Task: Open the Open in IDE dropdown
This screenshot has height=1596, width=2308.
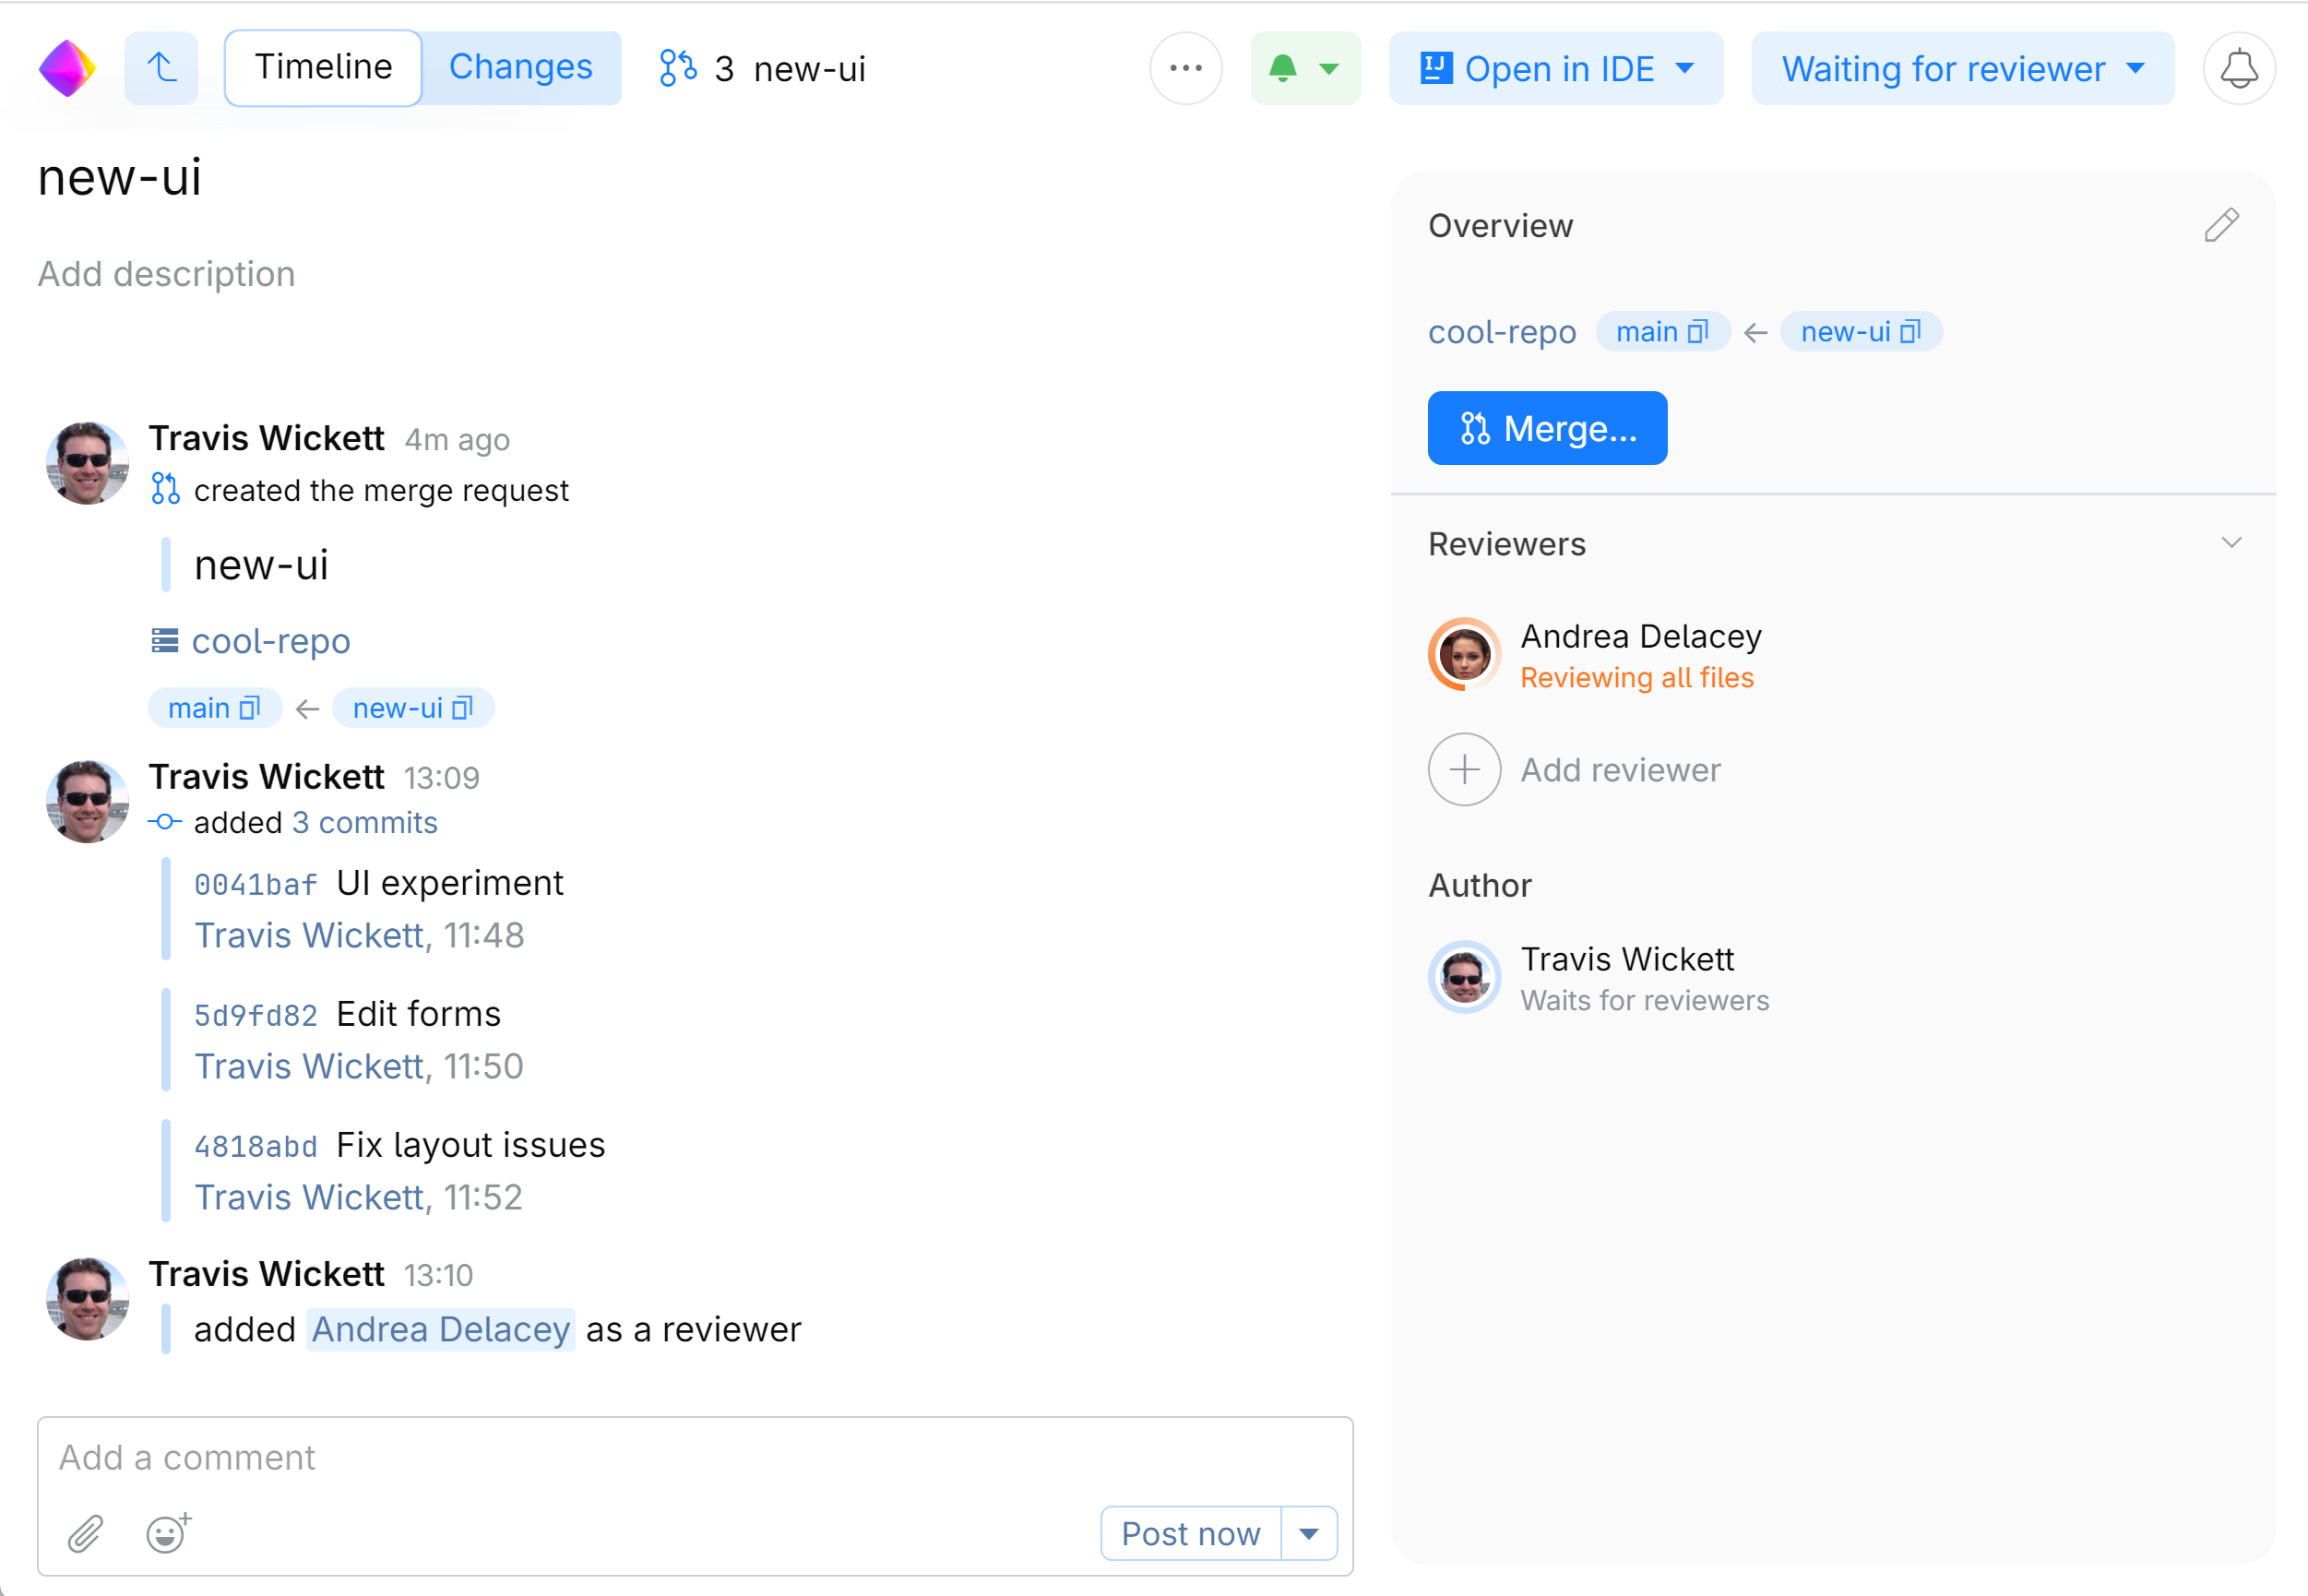Action: [x=1556, y=68]
